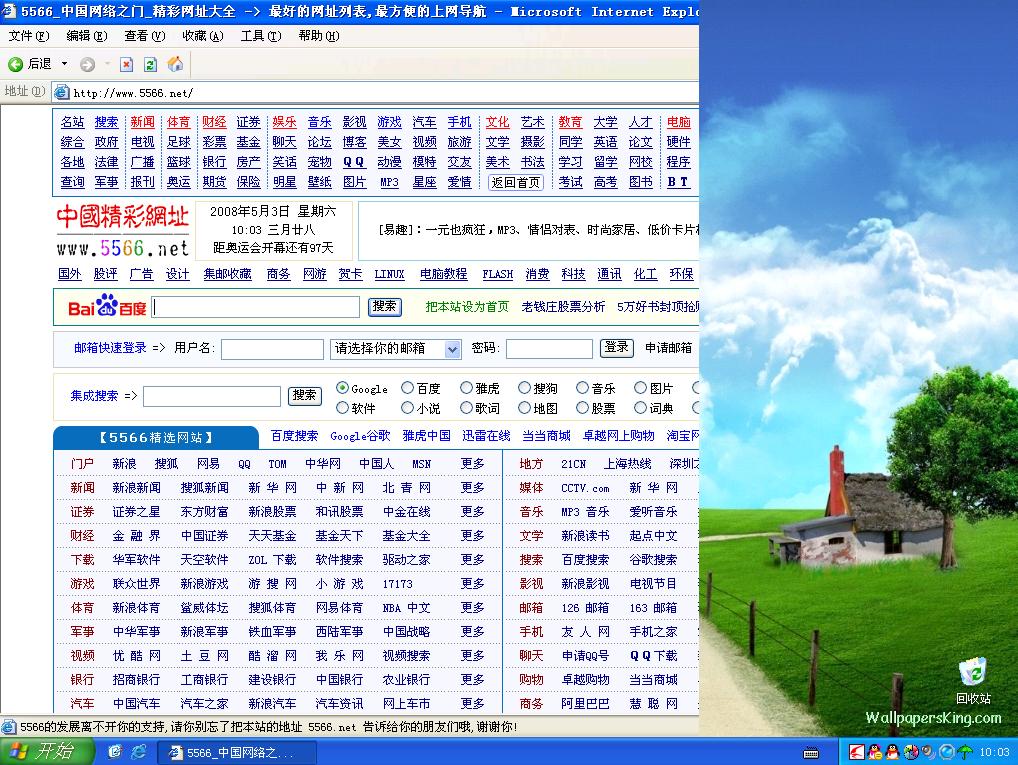Click the Home page icon in toolbar
The image size is (1018, 765).
(175, 64)
